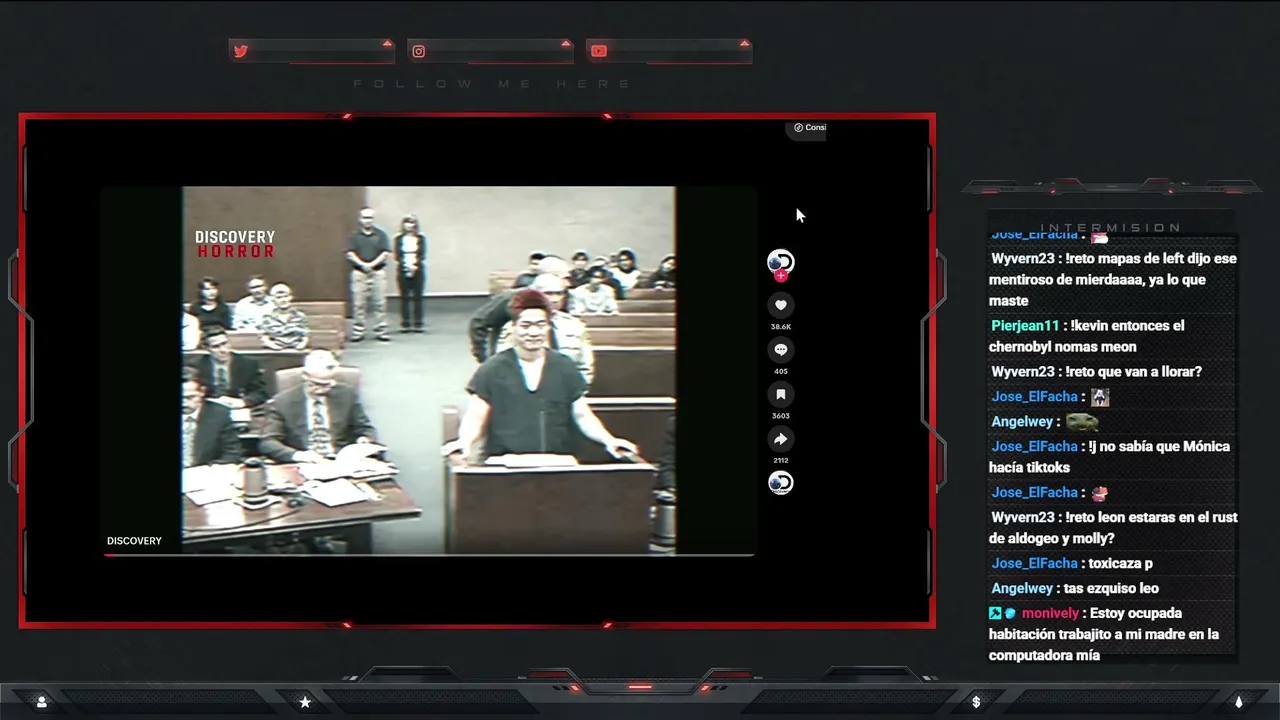
Task: Click Wyvern23 on the 'mapas de left' message
Action: [1023, 259]
